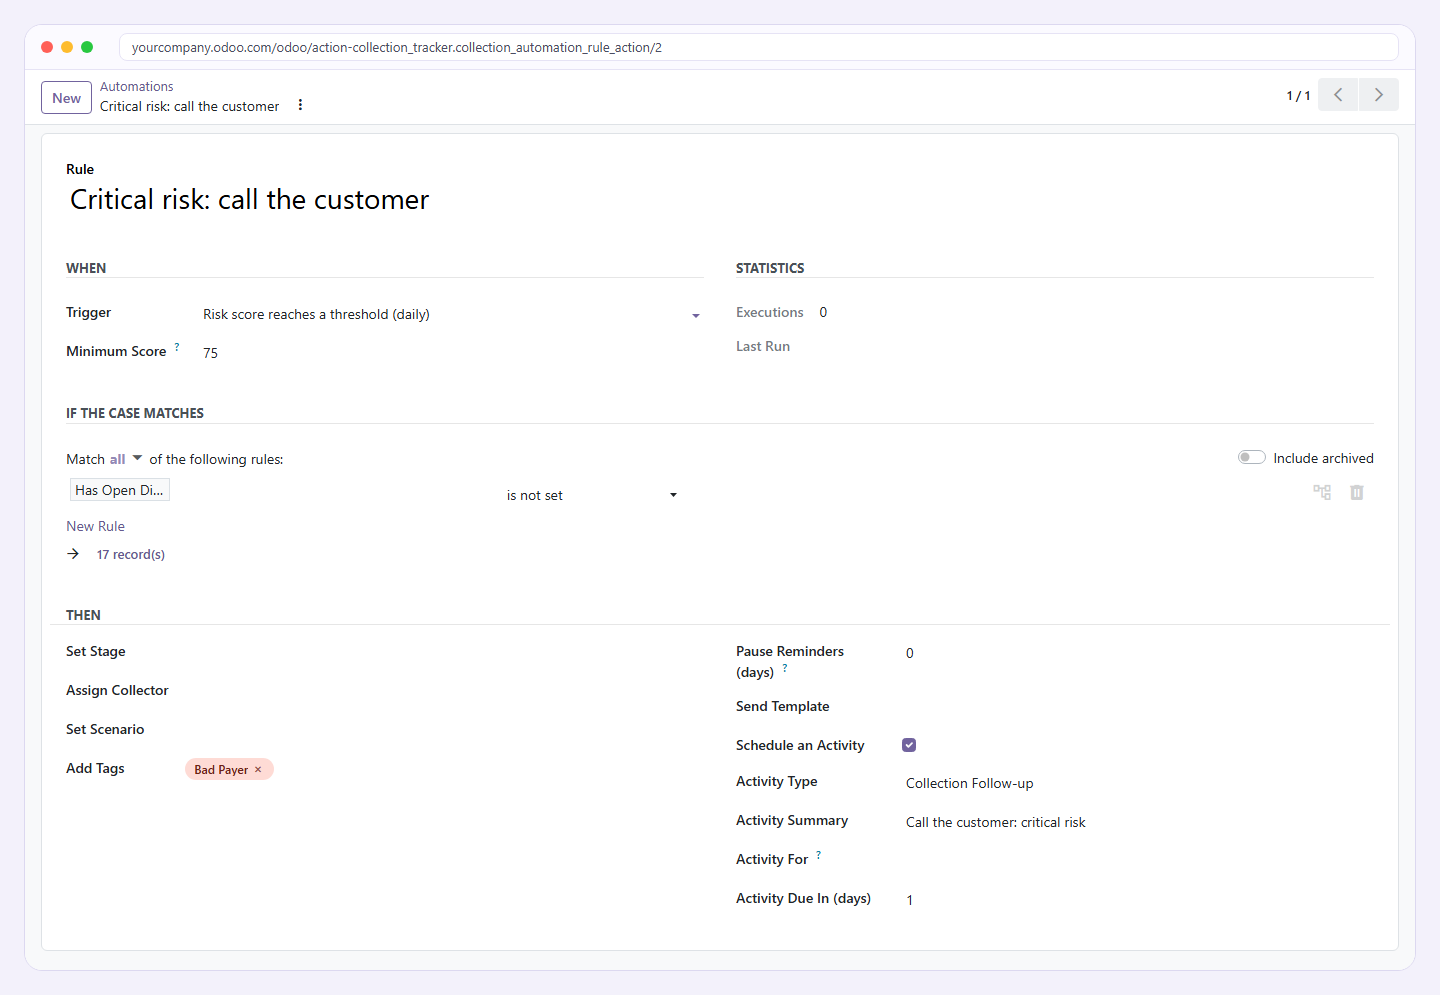Click the Bad Payer tag

229,769
